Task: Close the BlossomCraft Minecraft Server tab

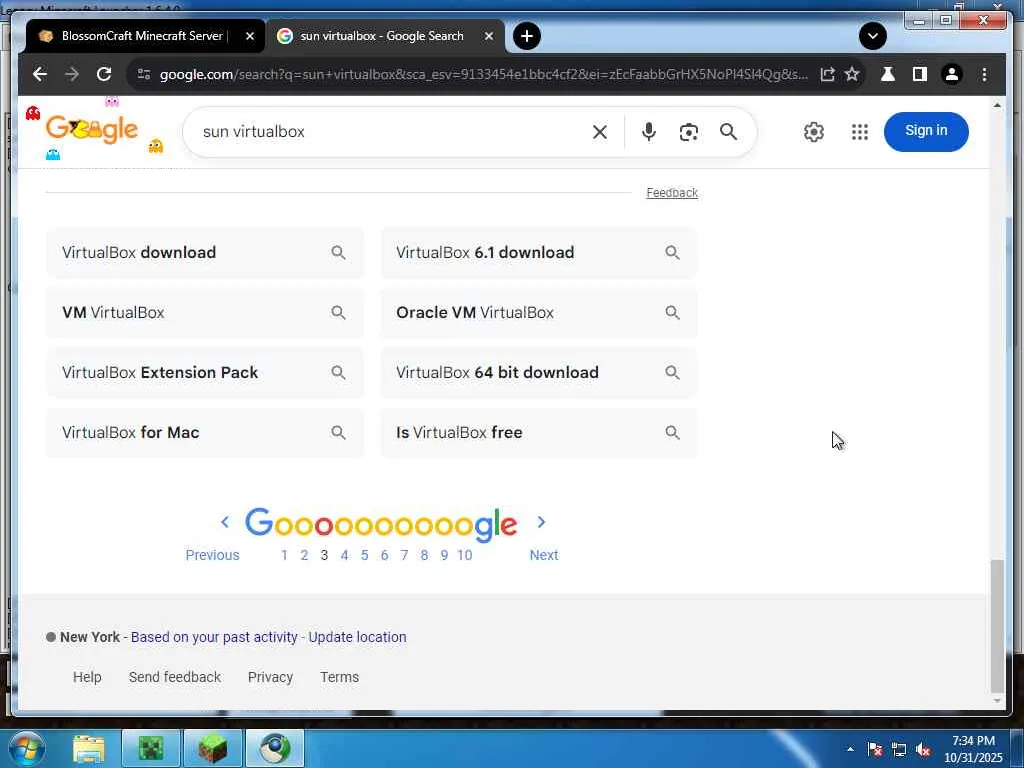Action: point(249,36)
